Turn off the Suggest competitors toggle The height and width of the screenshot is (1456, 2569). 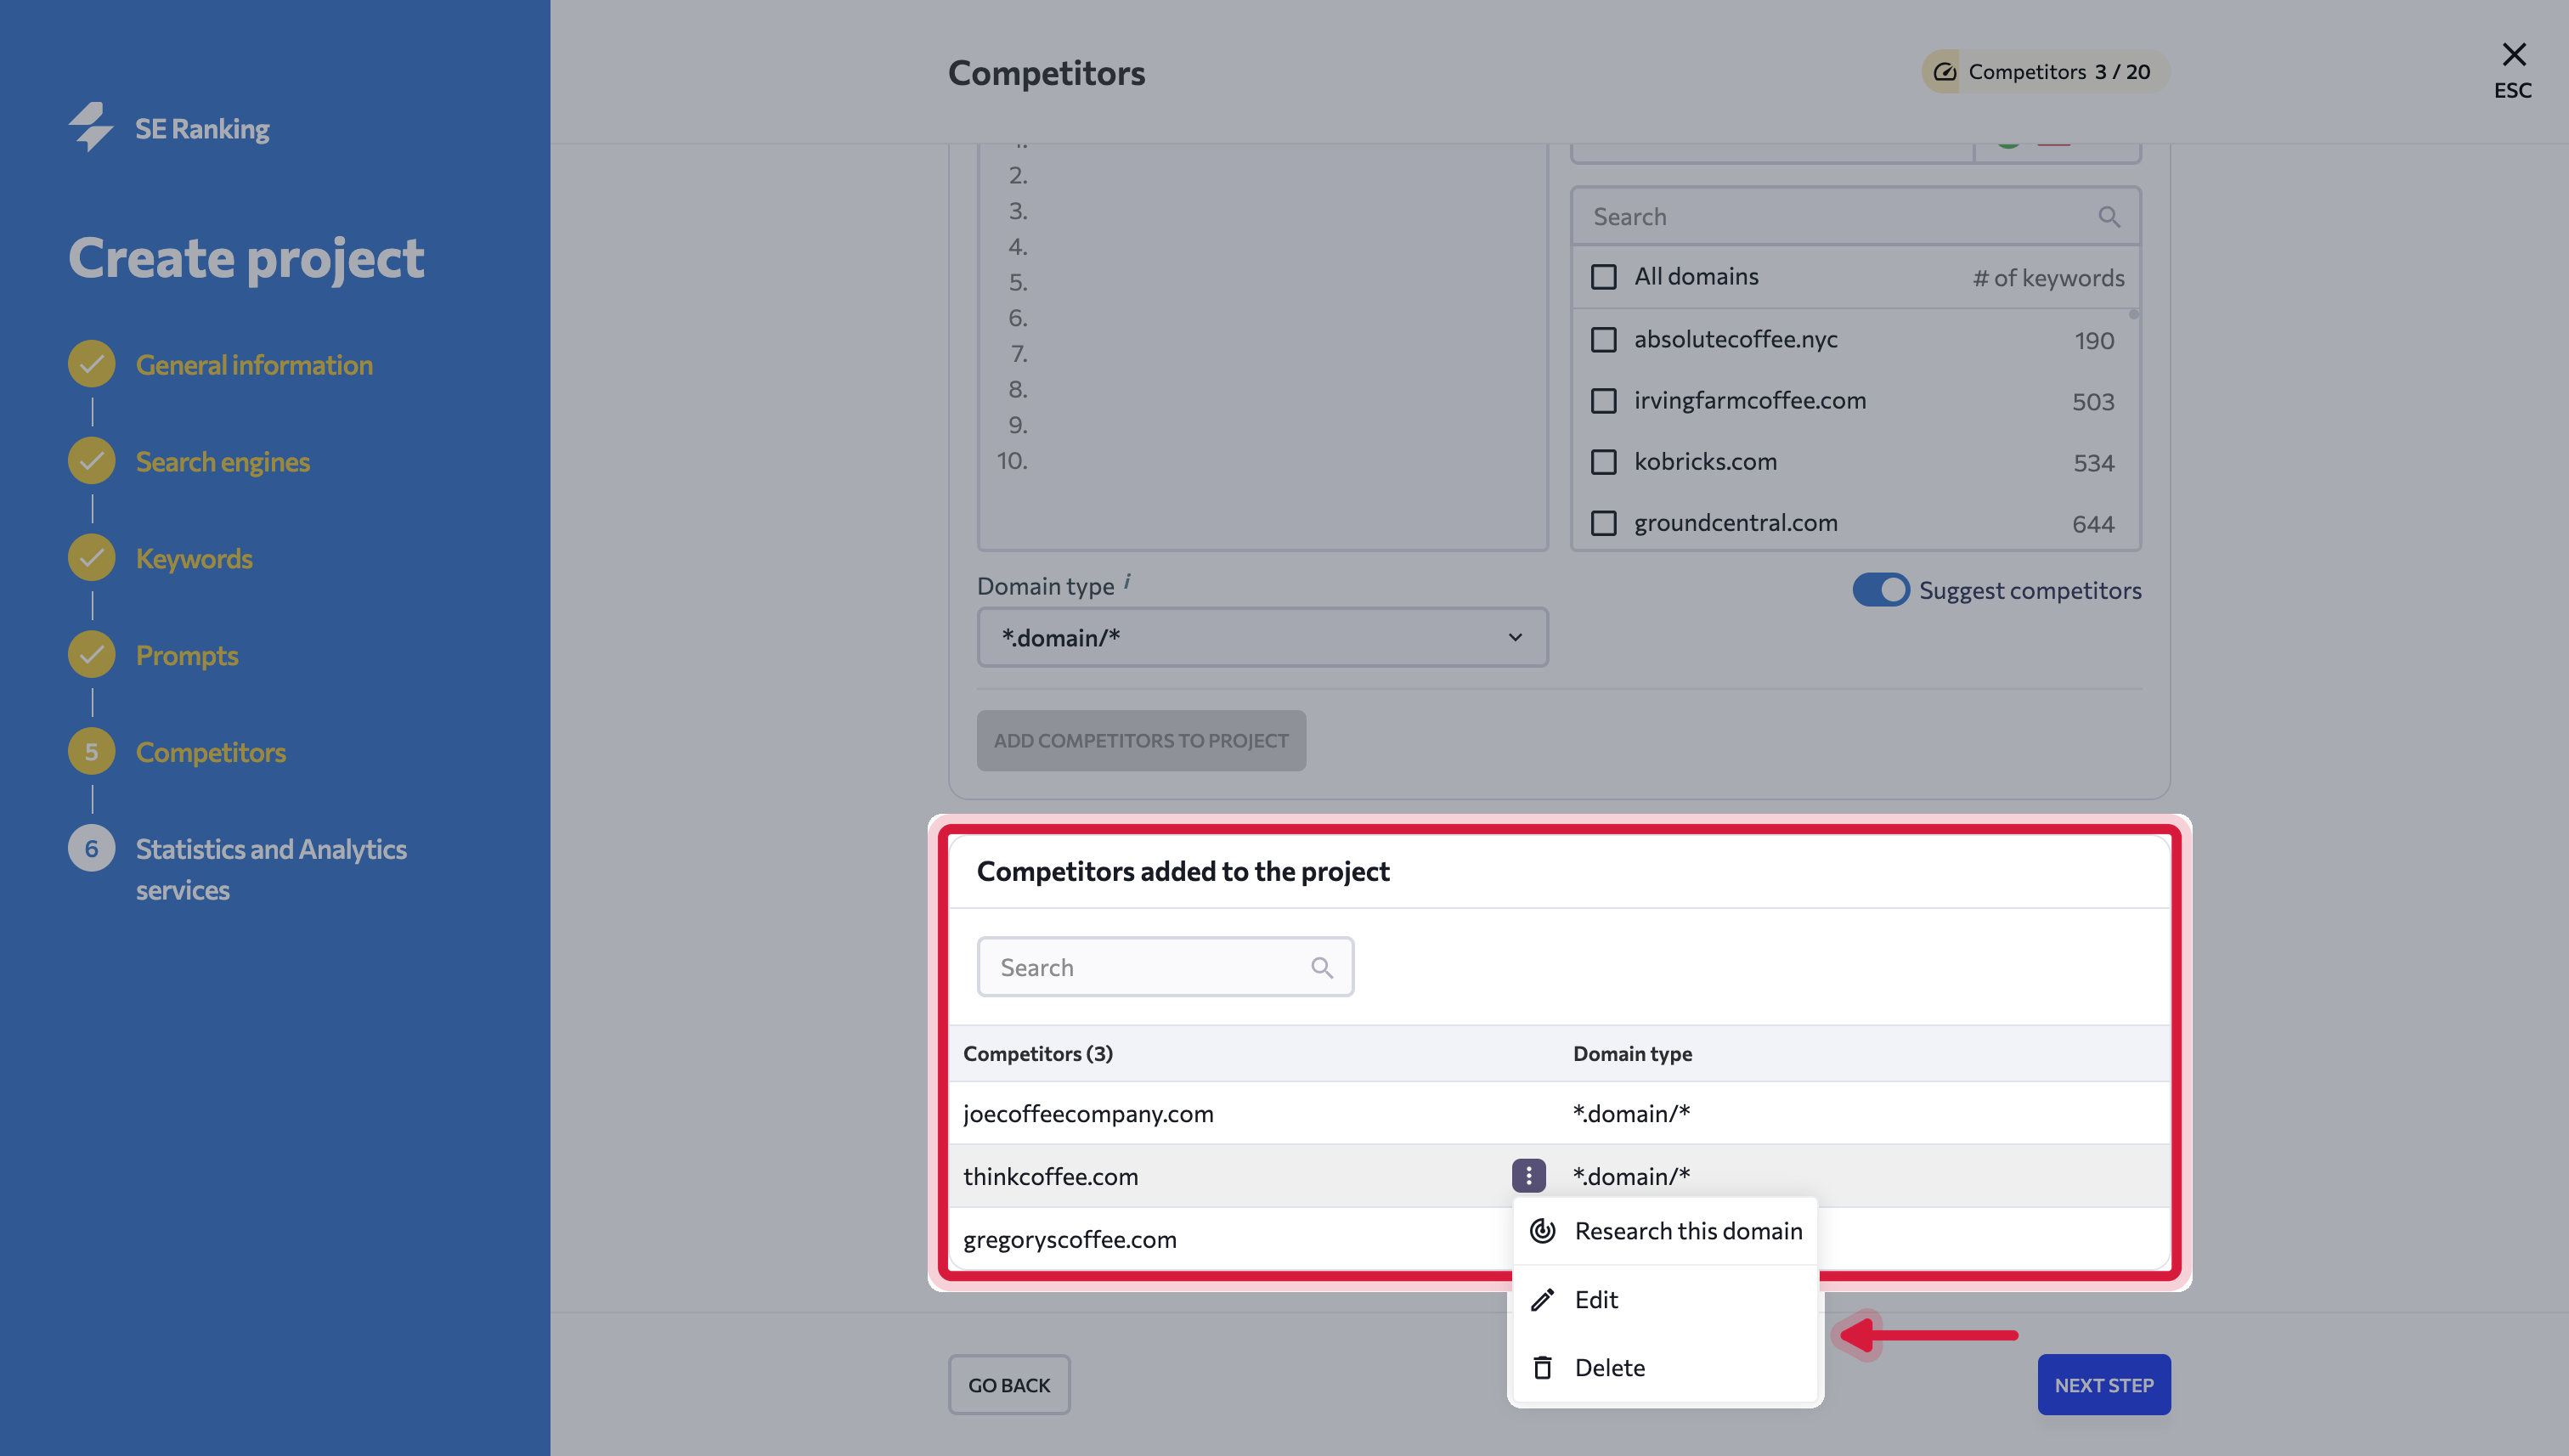tap(1880, 590)
